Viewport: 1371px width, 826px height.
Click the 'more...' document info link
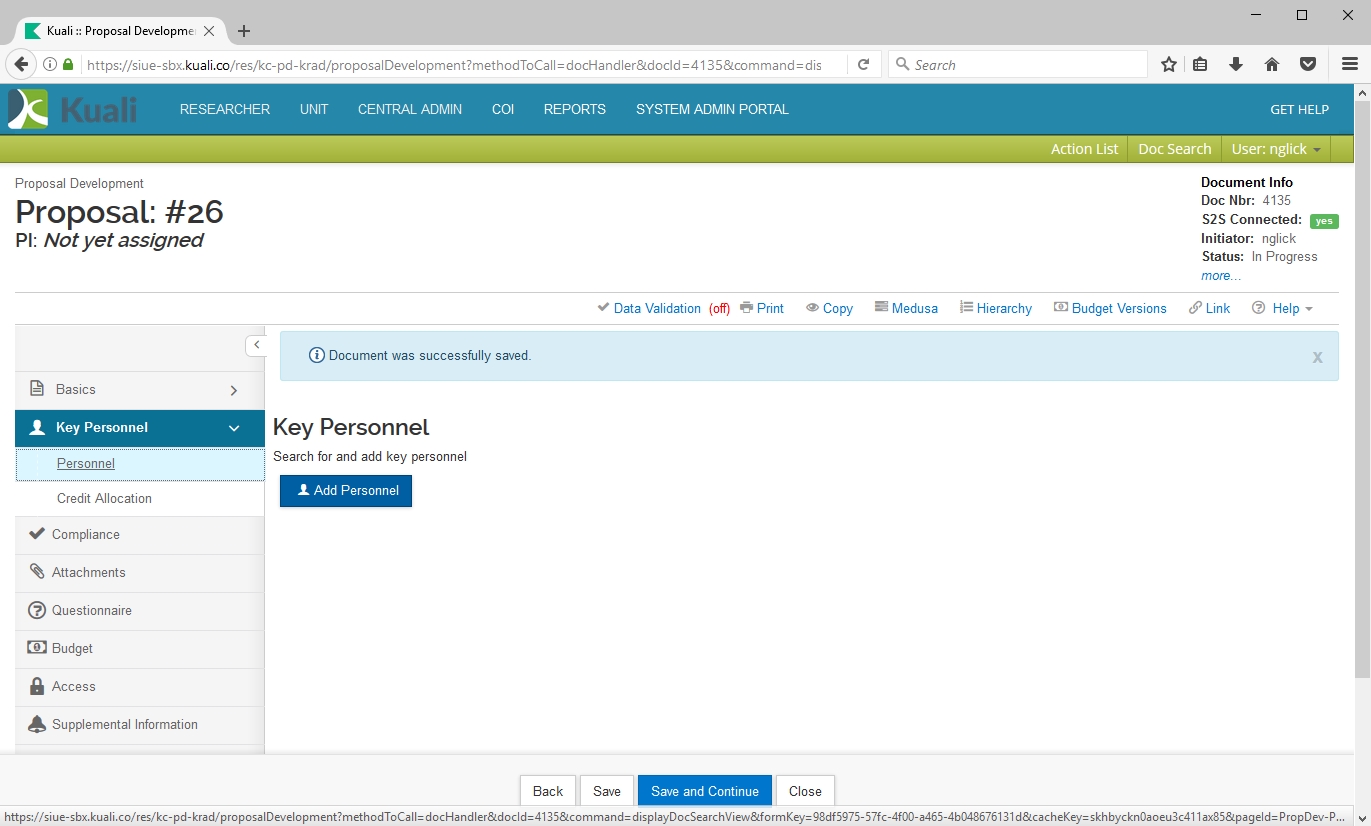pos(1221,275)
